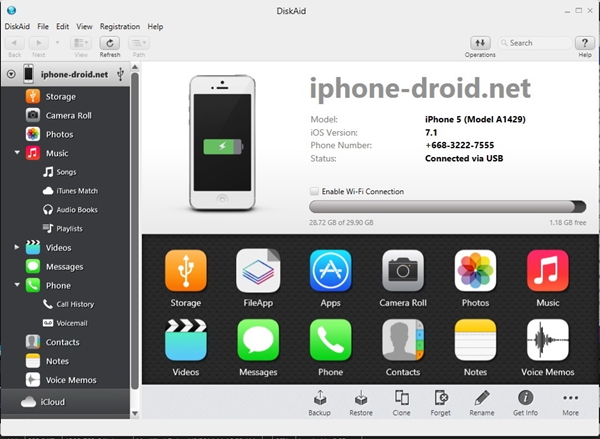Collapse the Music tree node
The height and width of the screenshot is (439, 600).
coord(17,152)
